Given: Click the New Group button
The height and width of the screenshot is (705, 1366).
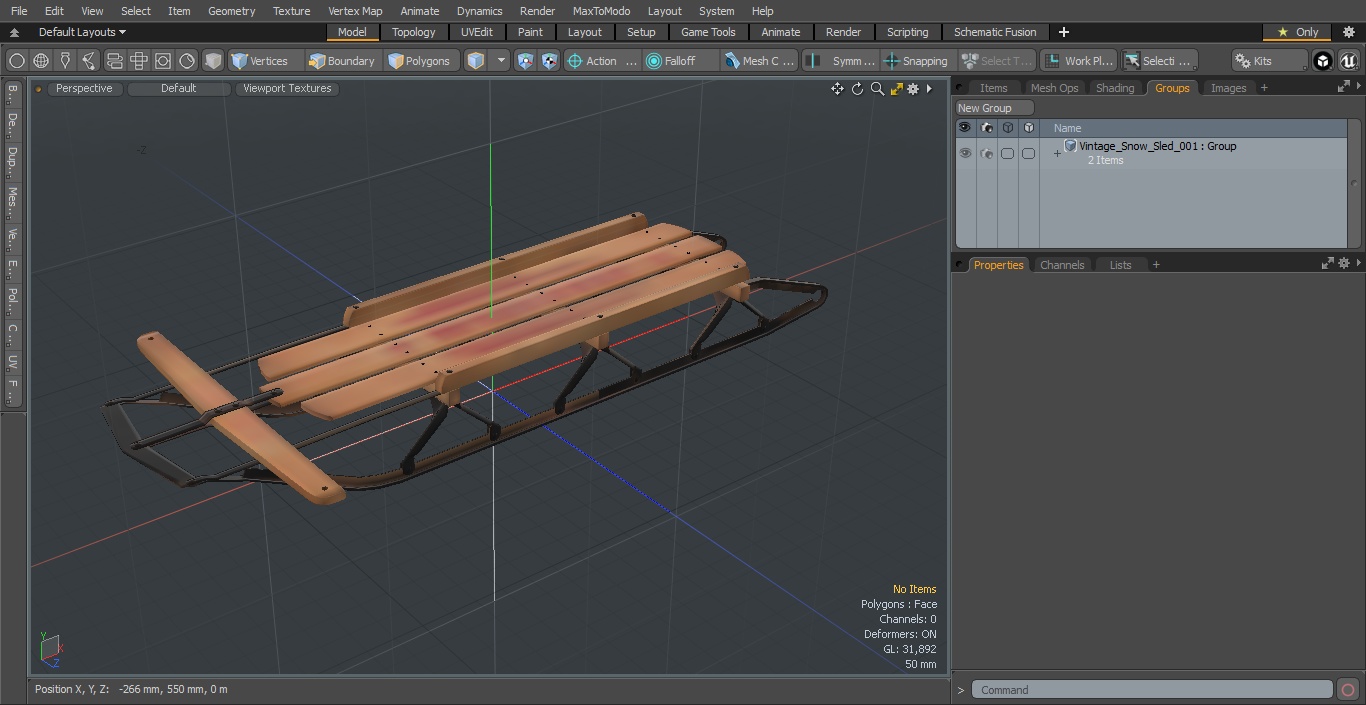Looking at the screenshot, I should 994,108.
